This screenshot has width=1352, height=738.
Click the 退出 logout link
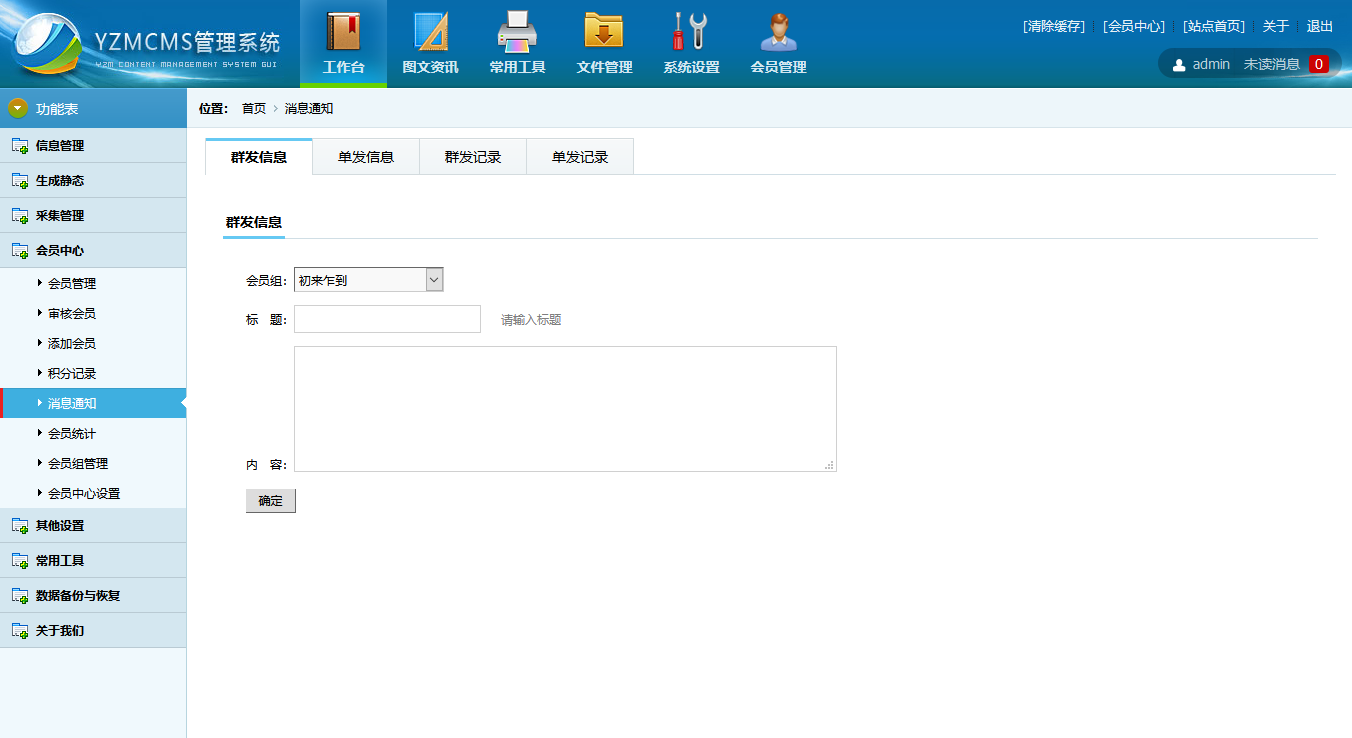click(x=1319, y=26)
